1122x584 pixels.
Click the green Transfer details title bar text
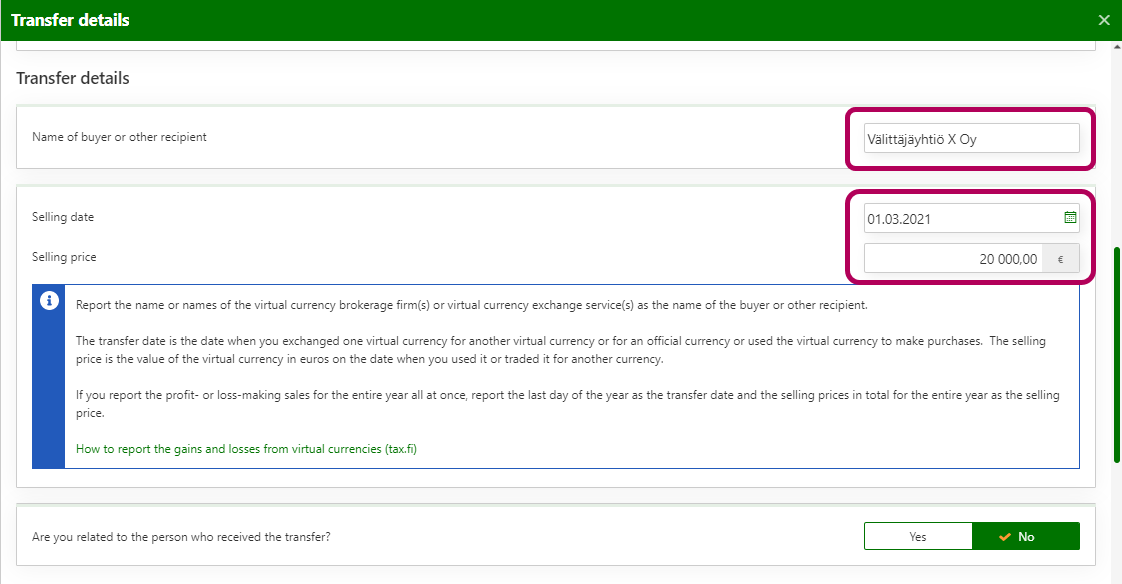(70, 20)
